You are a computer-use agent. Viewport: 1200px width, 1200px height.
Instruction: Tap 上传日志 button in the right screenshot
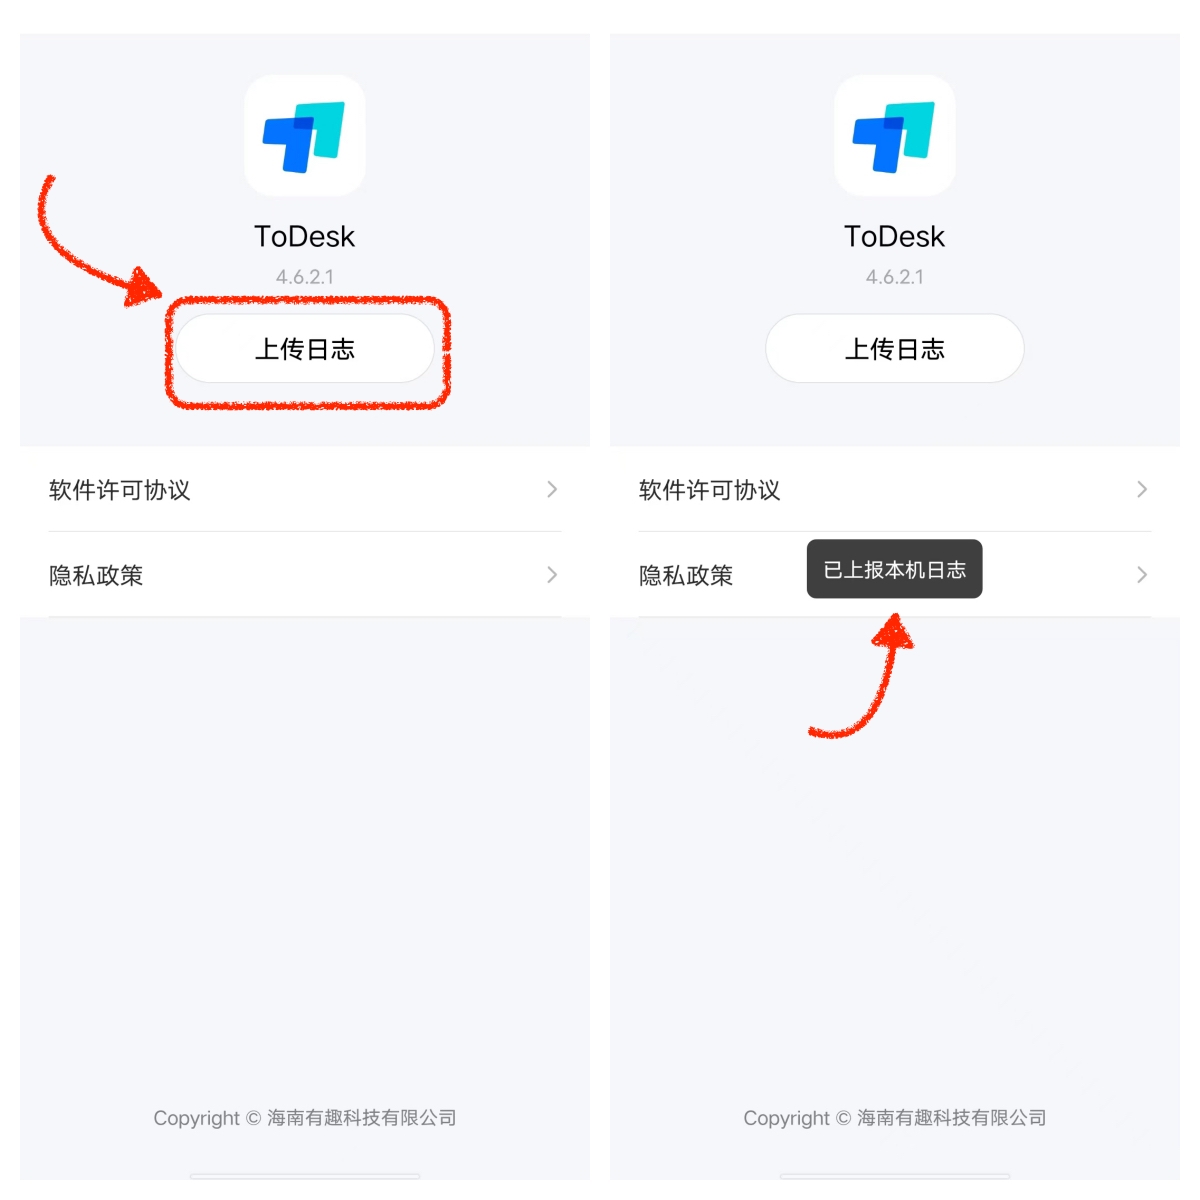tap(895, 349)
